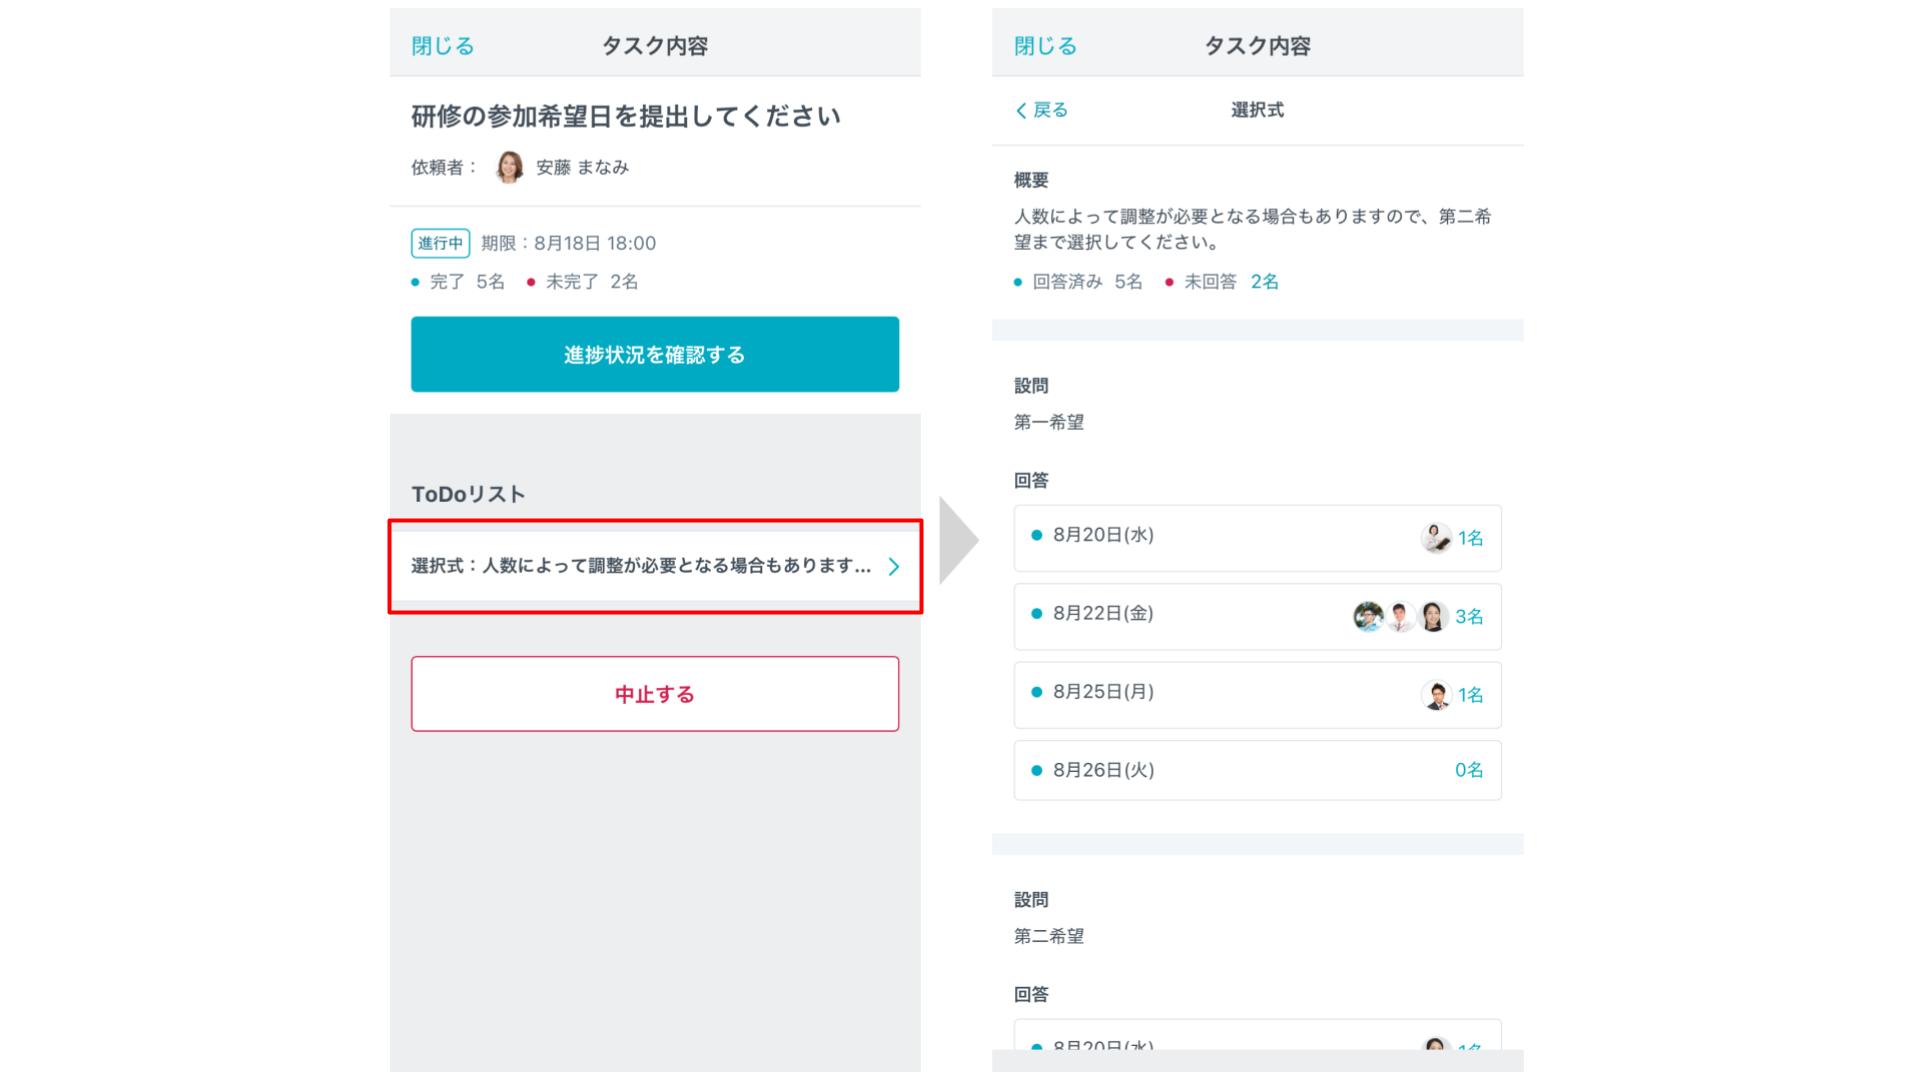Click the 第一希望 question label
Image resolution: width=1920 pixels, height=1080 pixels.
tap(1049, 422)
